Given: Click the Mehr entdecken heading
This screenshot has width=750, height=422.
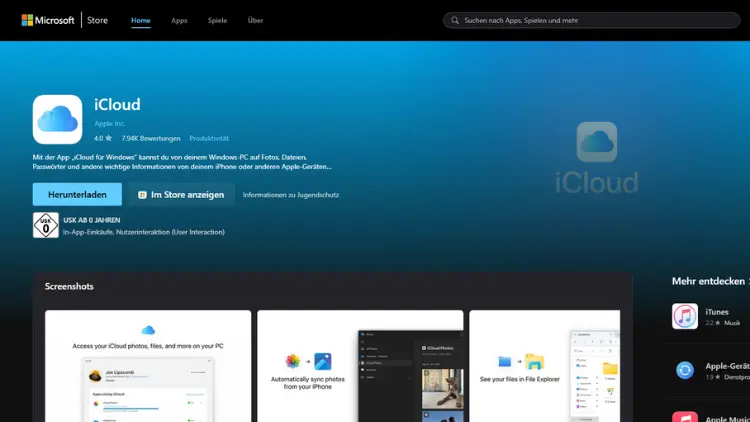Looking at the screenshot, I should 708,281.
